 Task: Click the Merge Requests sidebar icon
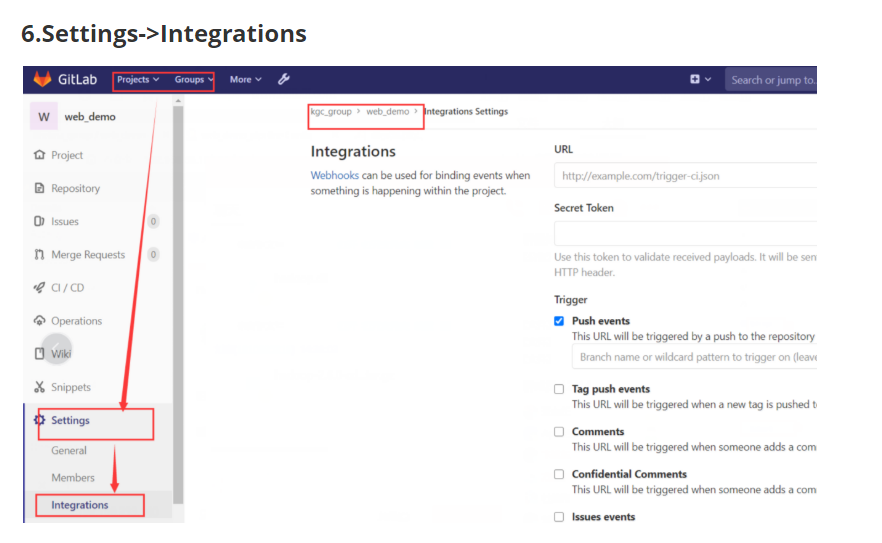click(x=40, y=255)
